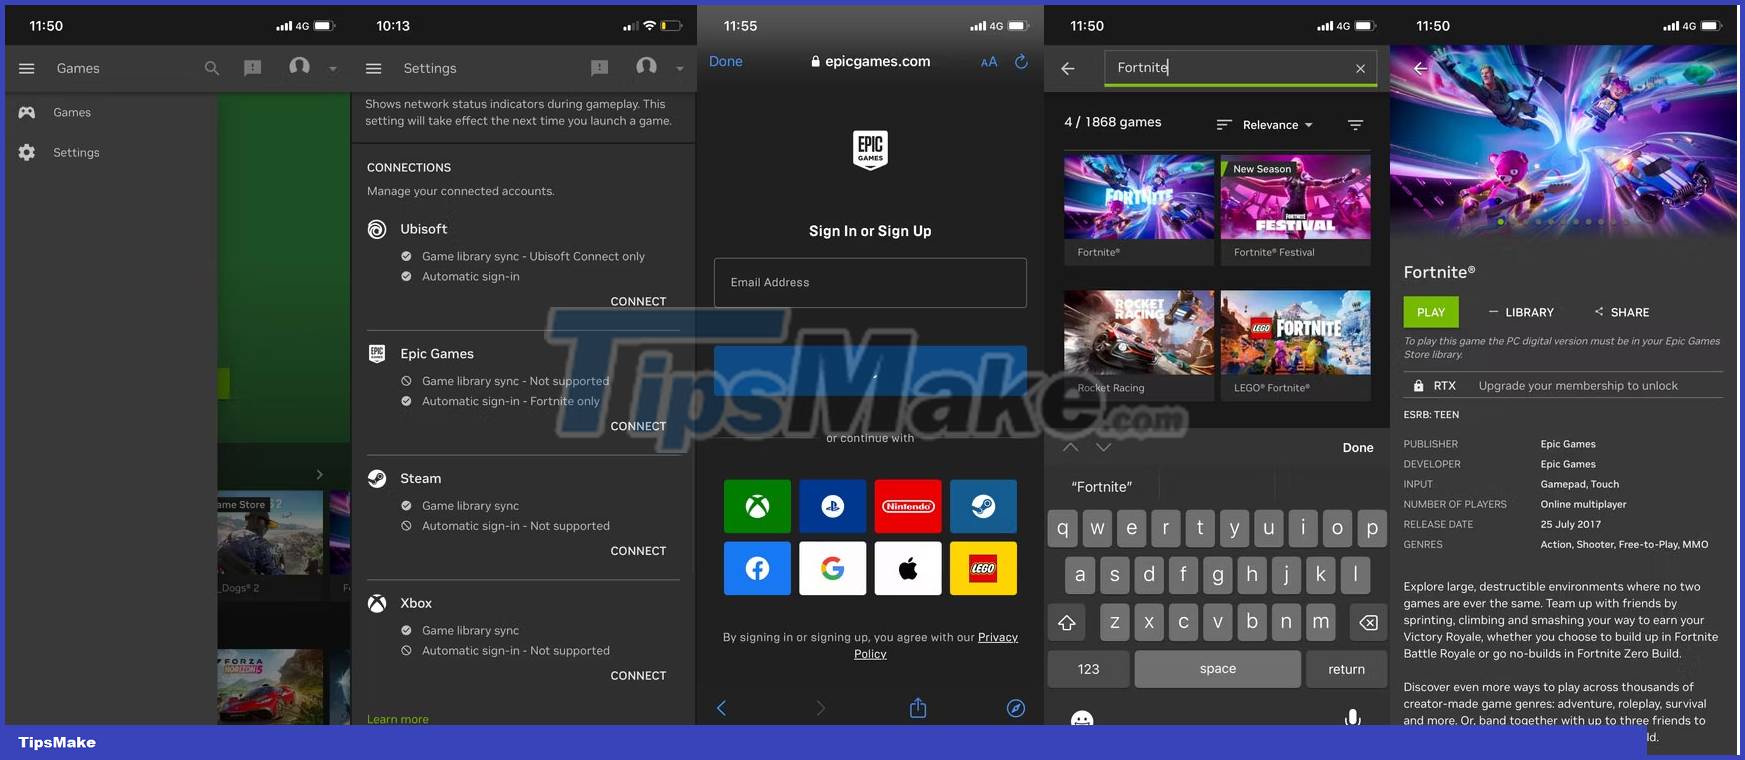The height and width of the screenshot is (760, 1745).
Task: Tap browser share icon
Action: pos(918,707)
